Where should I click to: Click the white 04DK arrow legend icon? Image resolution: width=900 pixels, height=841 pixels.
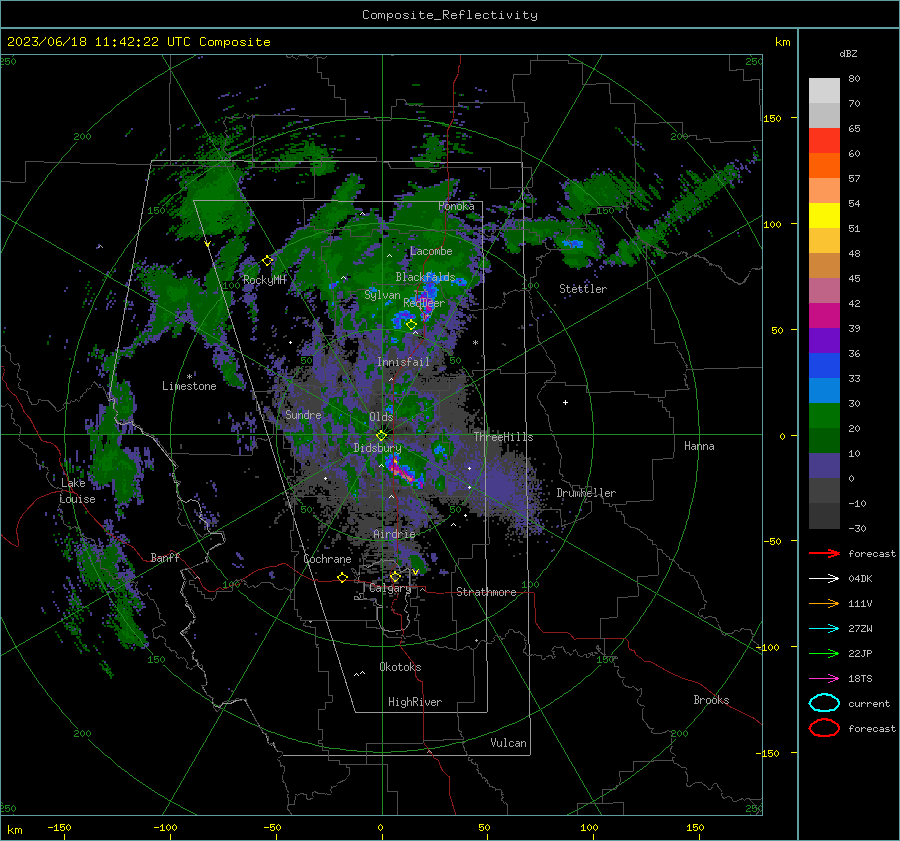click(824, 578)
